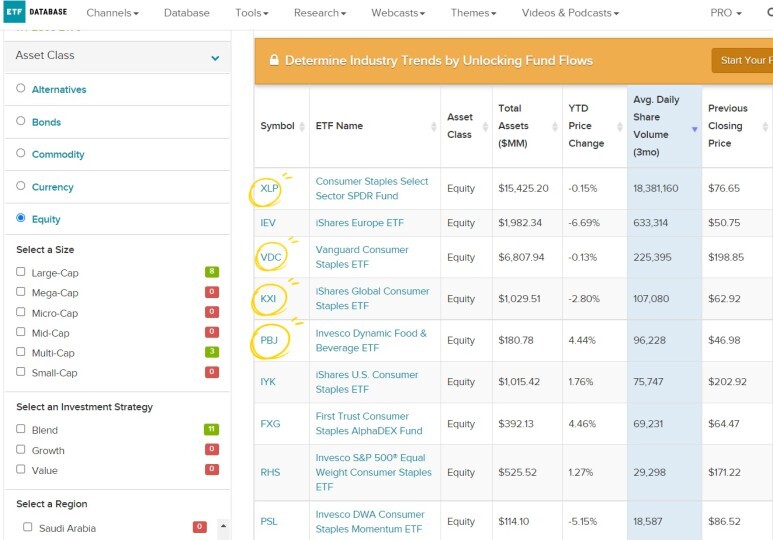This screenshot has width=773, height=540.
Task: Open Invesco DWA Consumer Staples Momentum ETF
Action: (x=370, y=521)
